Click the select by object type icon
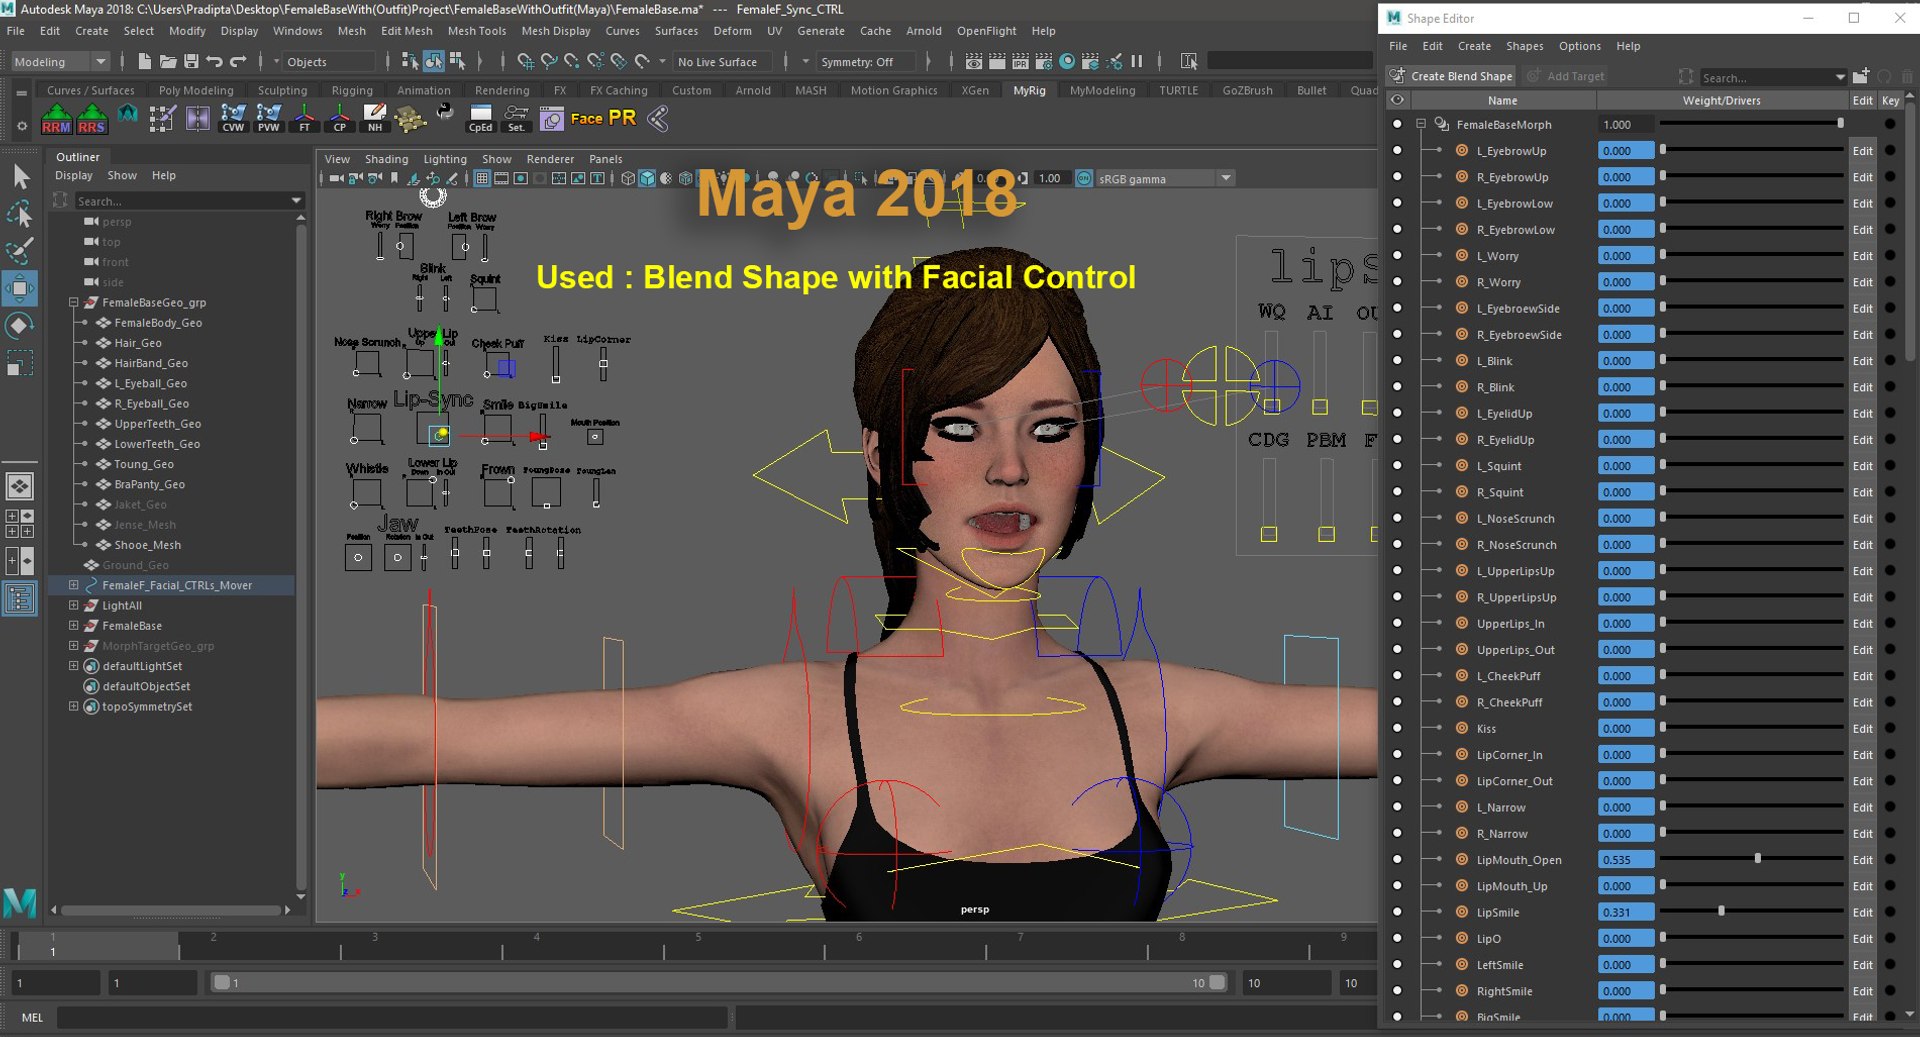This screenshot has width=1920, height=1037. 434,62
